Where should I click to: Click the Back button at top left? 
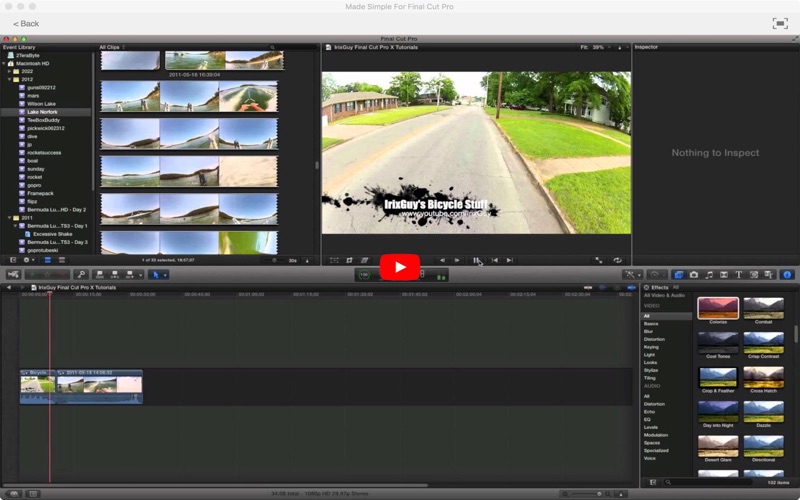26,23
